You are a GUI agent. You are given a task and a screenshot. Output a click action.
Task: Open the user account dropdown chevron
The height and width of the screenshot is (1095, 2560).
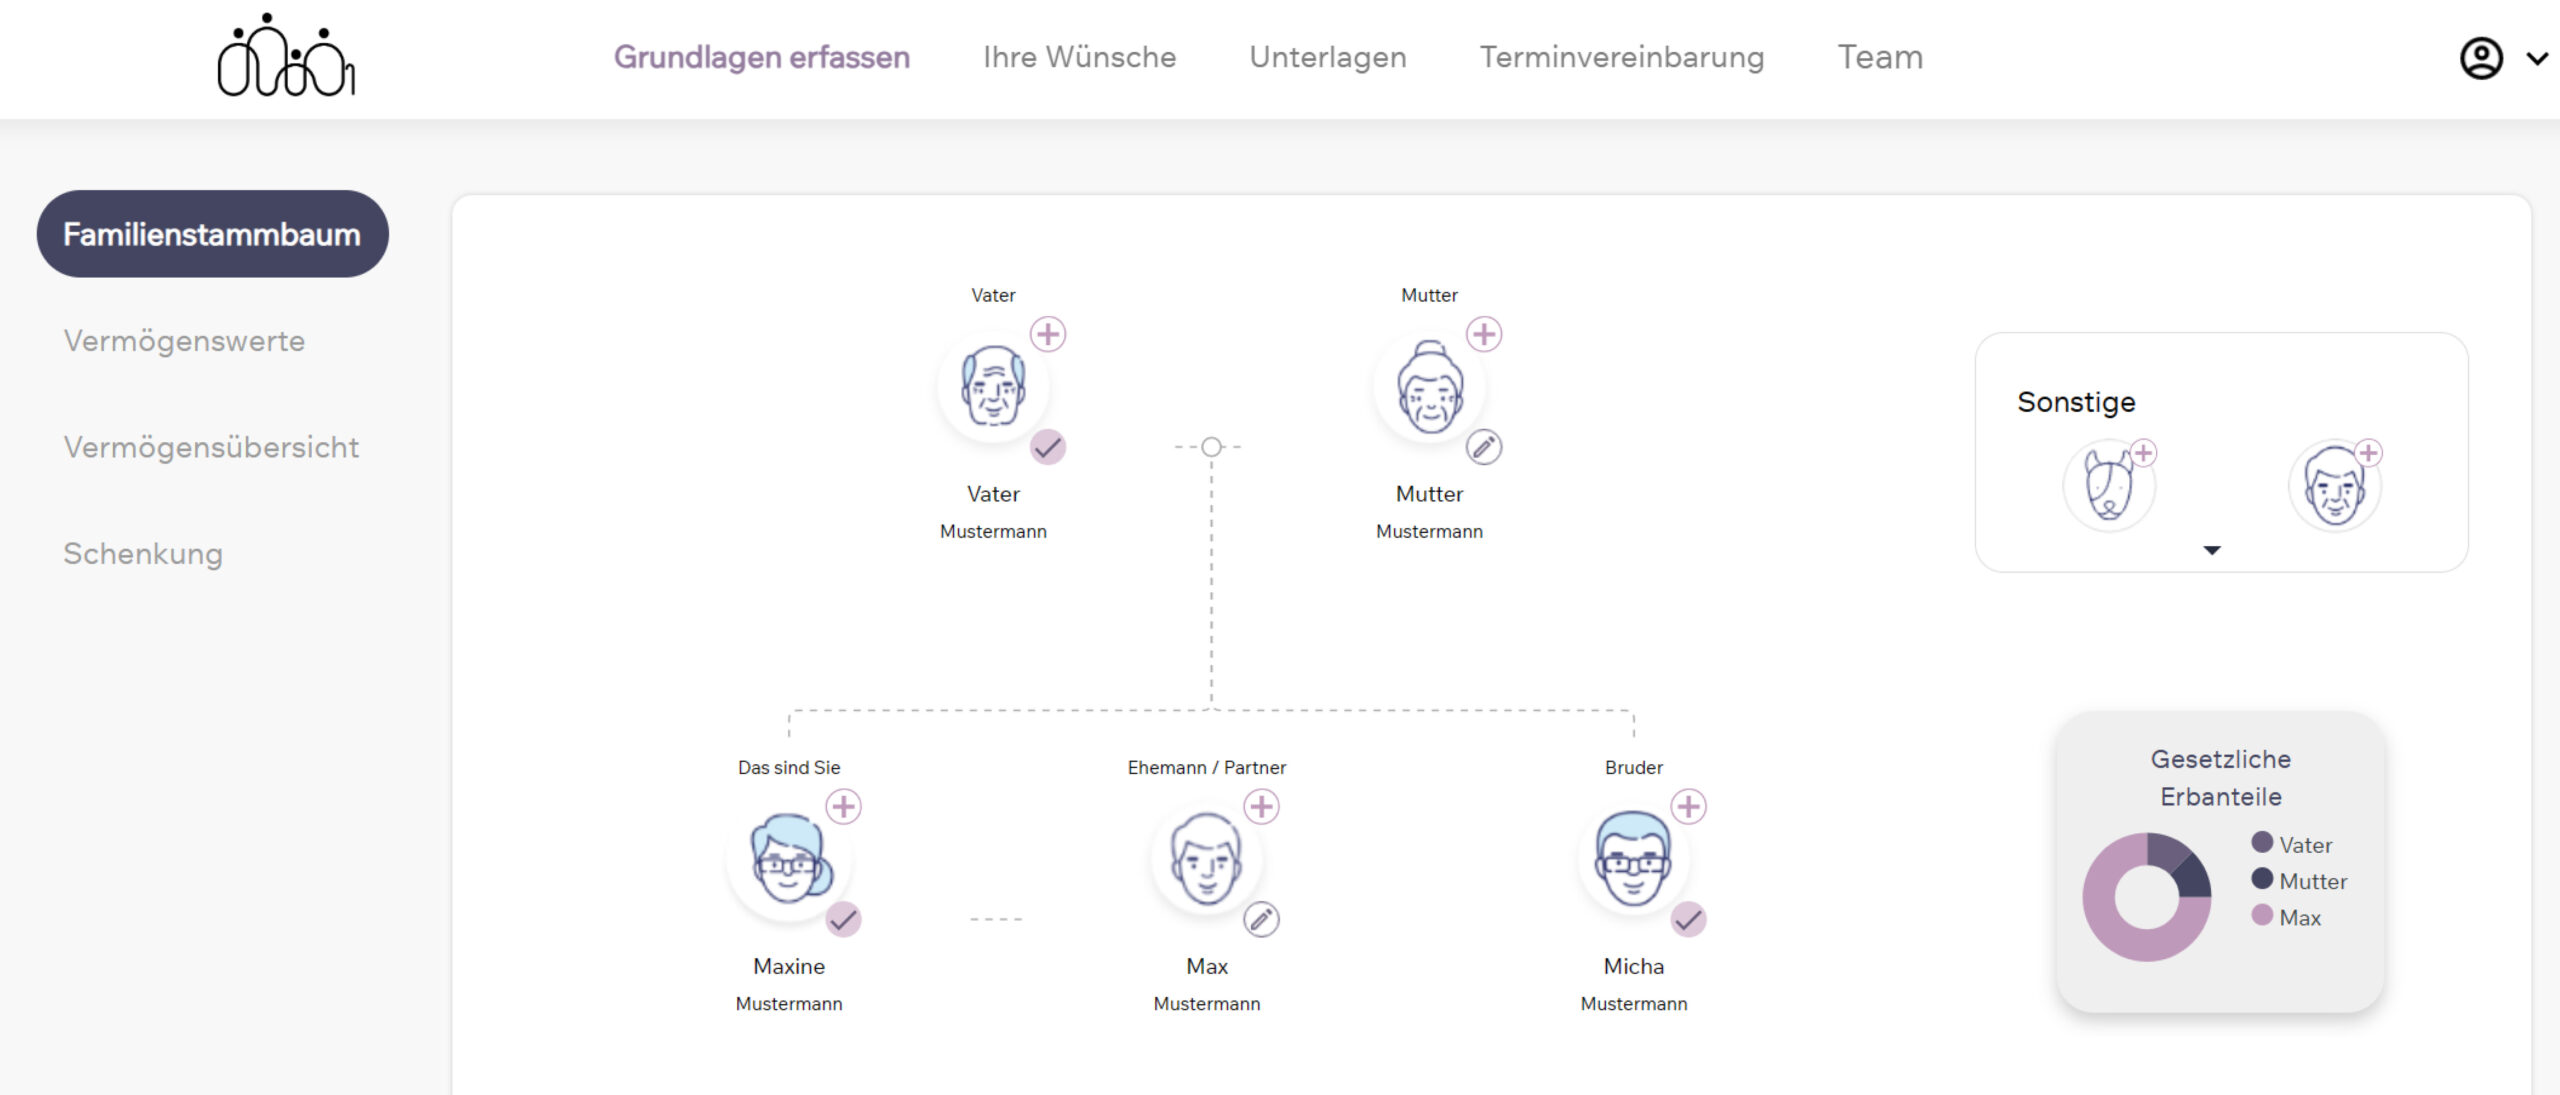pos(2537,59)
